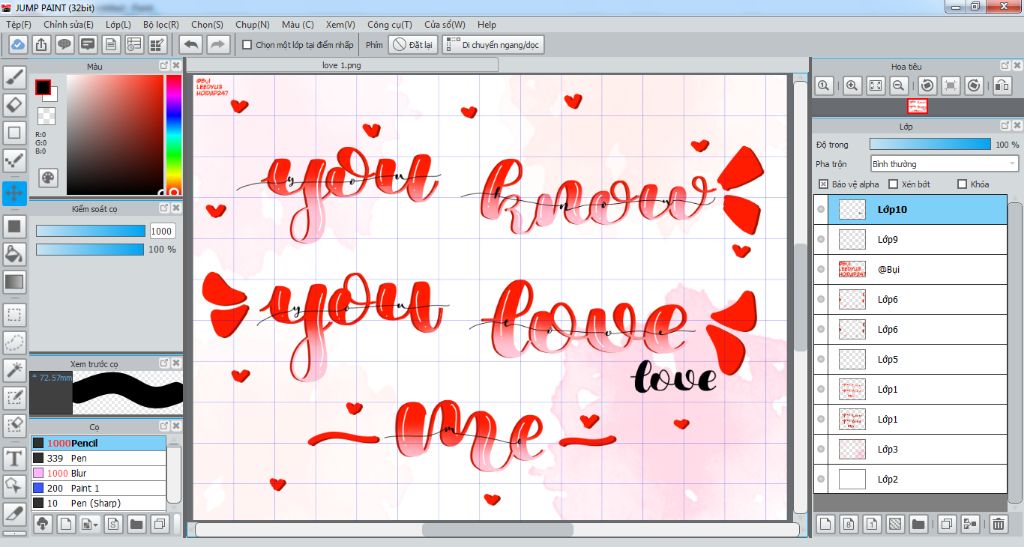This screenshot has height=547, width=1024.
Task: Click the Redo arrow in toolbar
Action: point(218,44)
